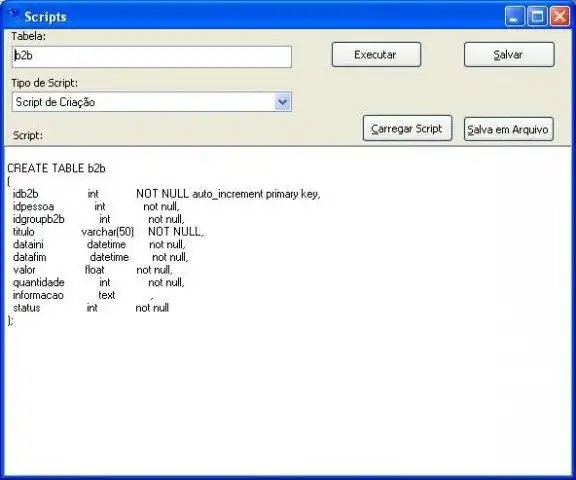The image size is (576, 480).
Task: Click the 'idpessoa' column line
Action: 96,206
